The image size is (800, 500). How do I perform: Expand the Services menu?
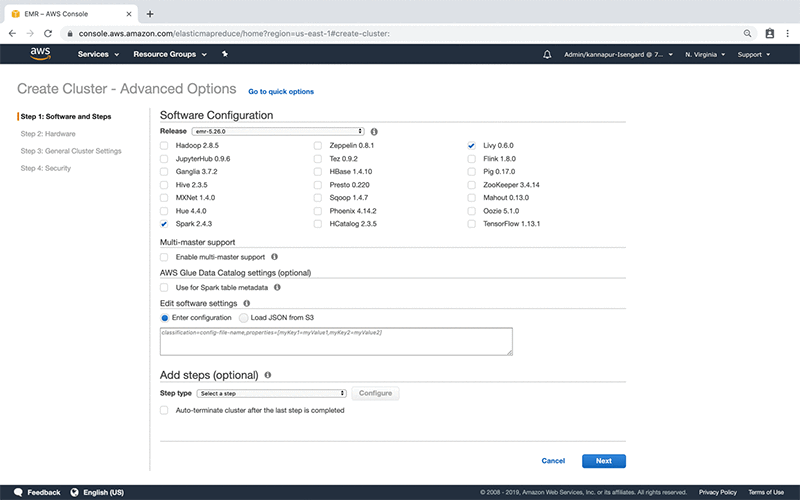98,54
